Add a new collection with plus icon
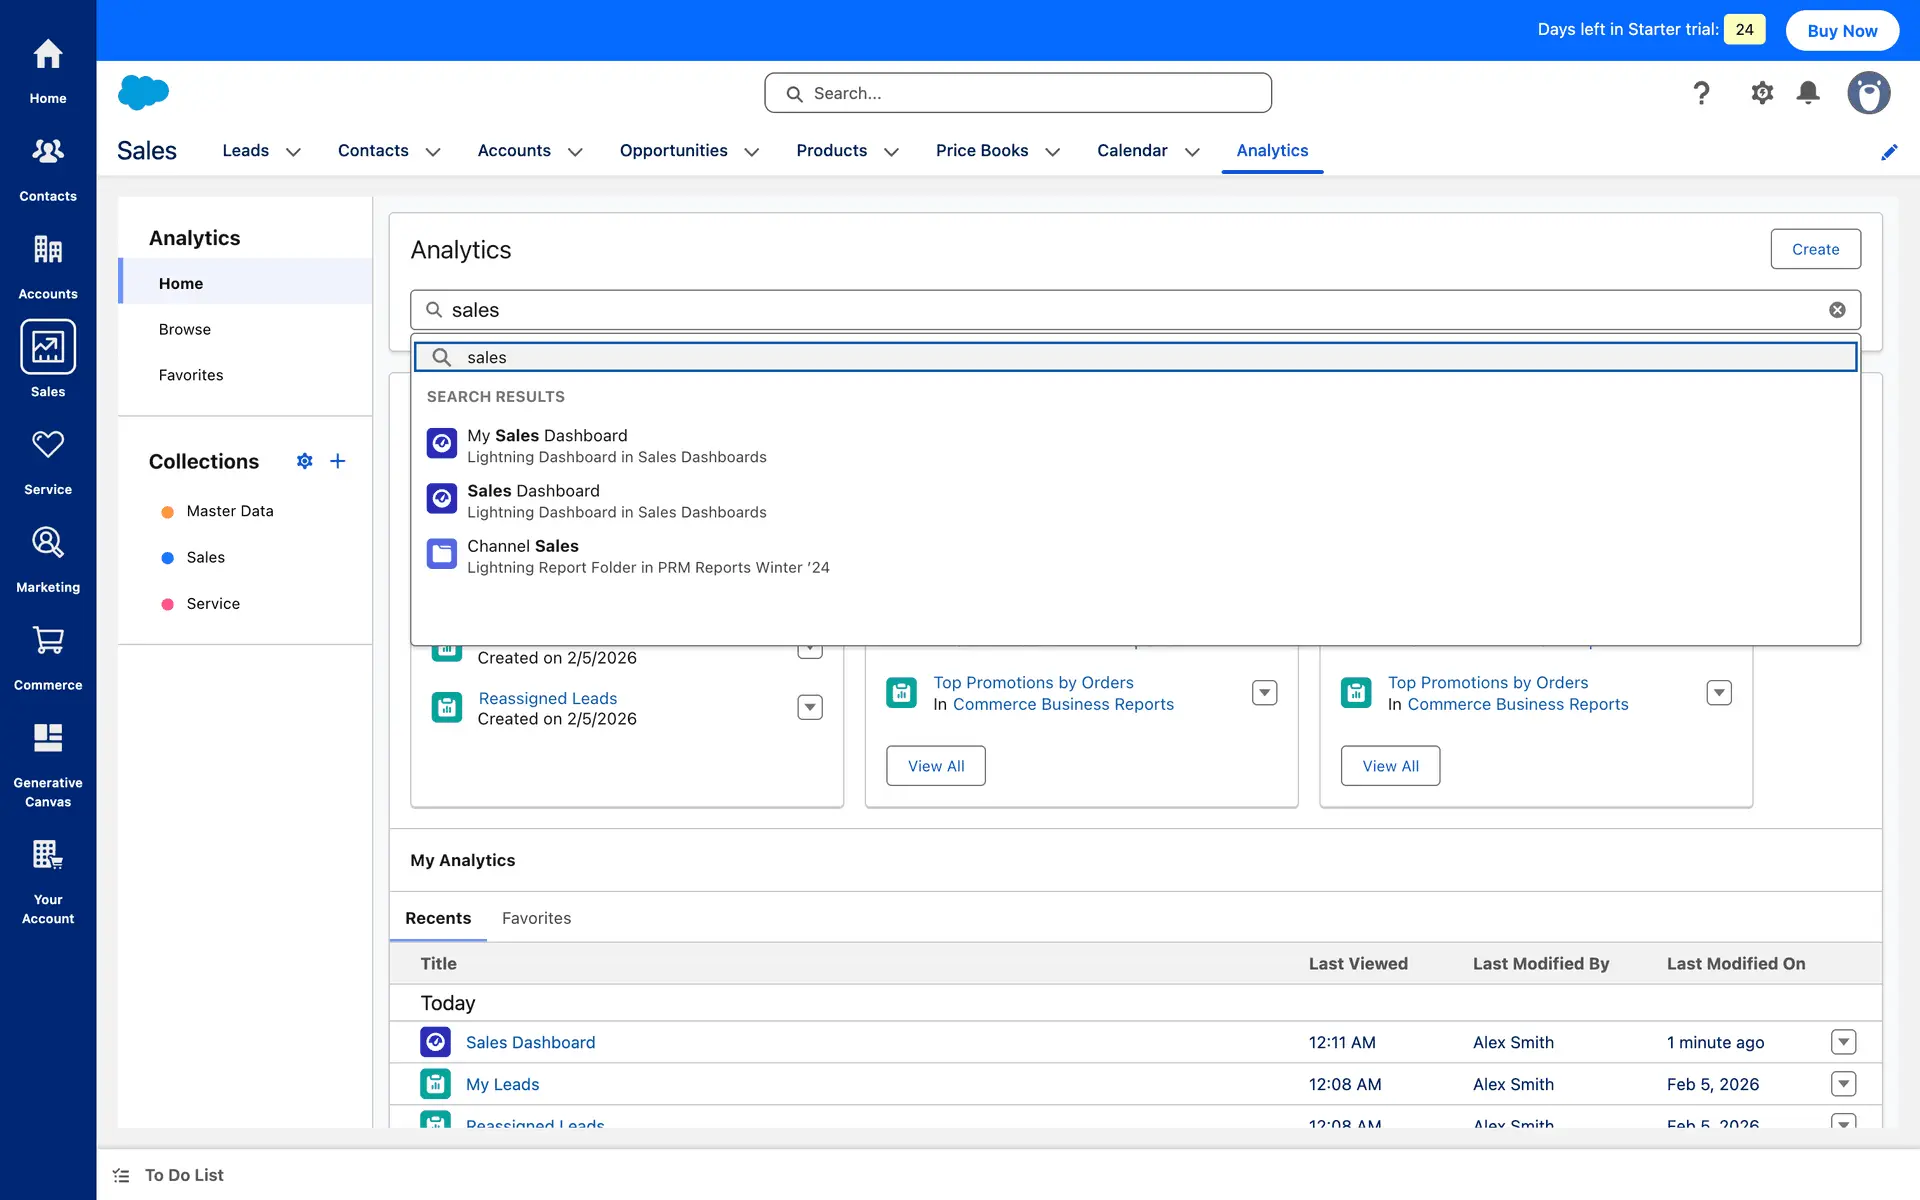The width and height of the screenshot is (1920, 1200). (x=338, y=461)
